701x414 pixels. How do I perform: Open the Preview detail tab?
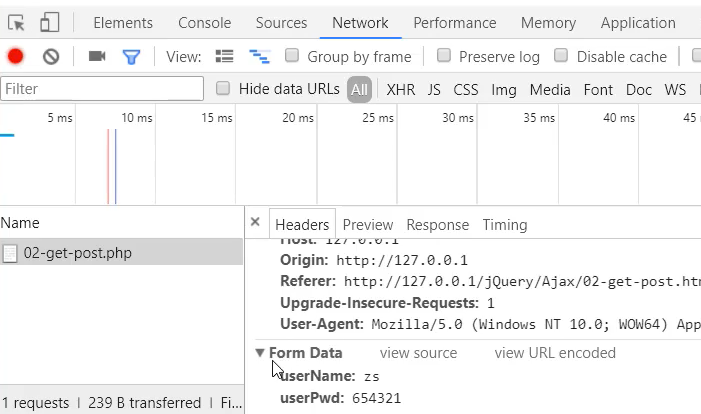pos(368,224)
